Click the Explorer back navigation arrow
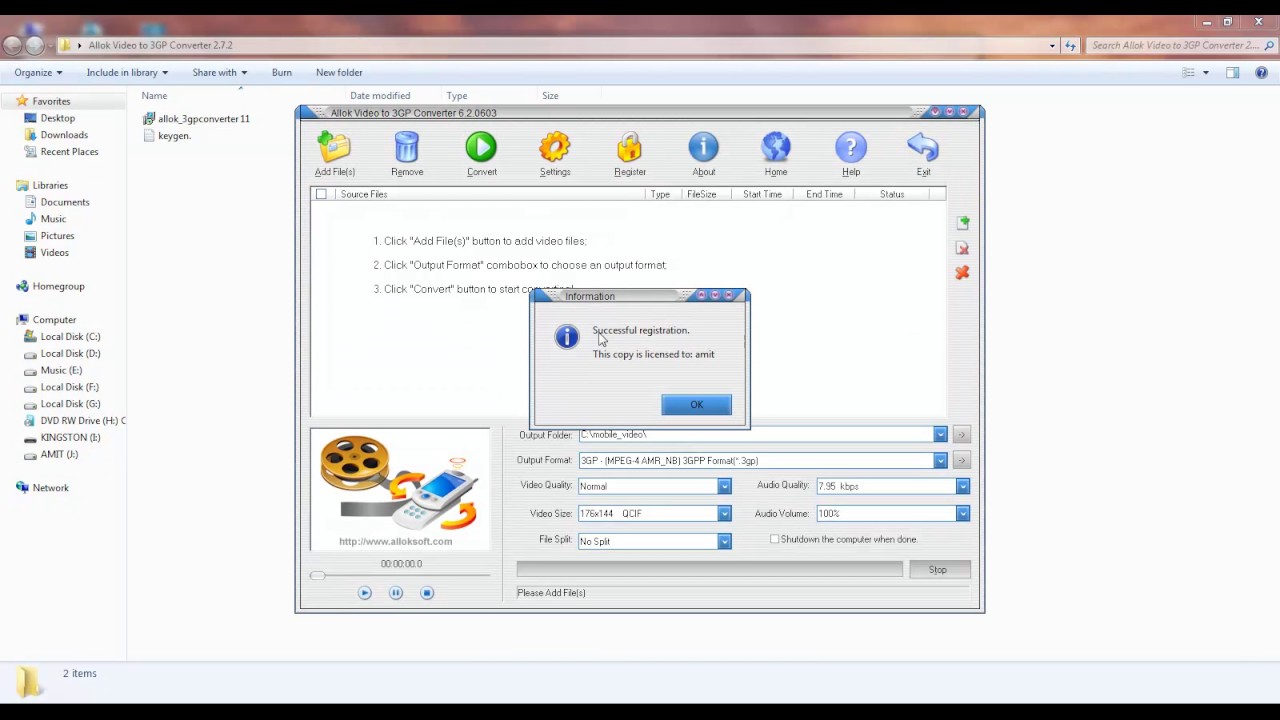 12,45
